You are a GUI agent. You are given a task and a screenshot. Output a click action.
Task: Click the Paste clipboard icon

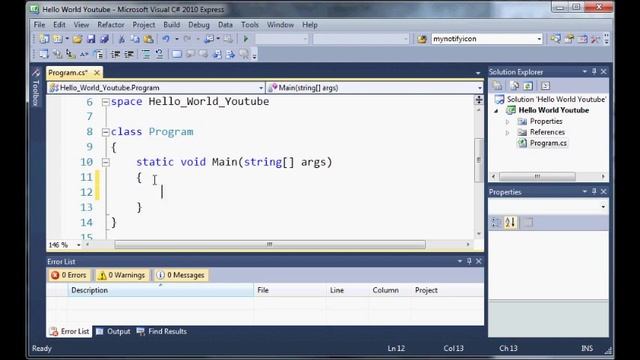pos(149,39)
